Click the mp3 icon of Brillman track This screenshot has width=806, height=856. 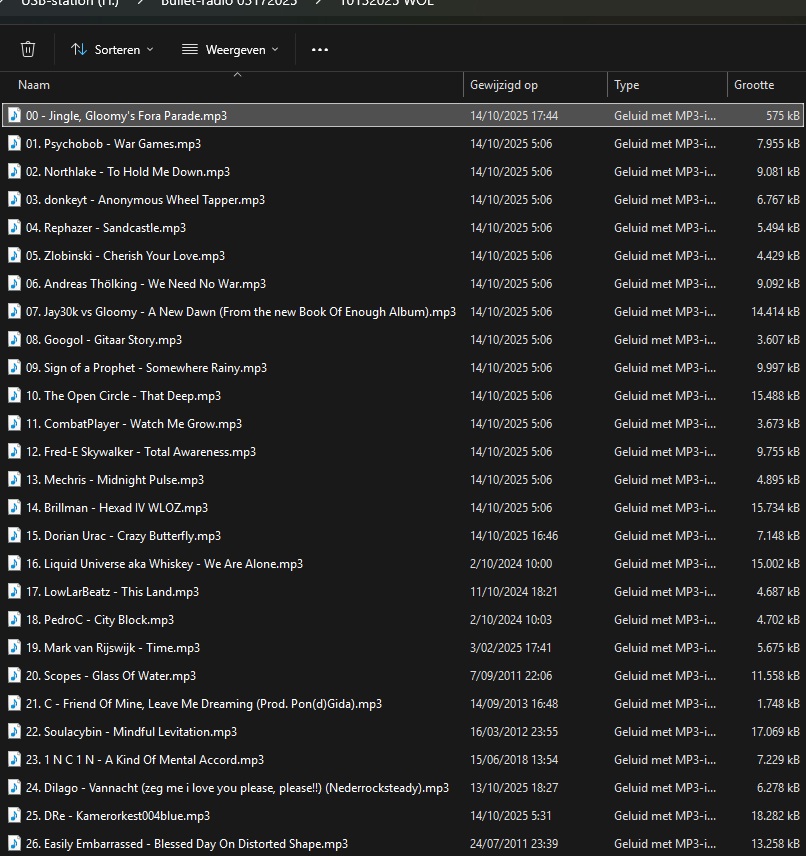click(x=14, y=508)
